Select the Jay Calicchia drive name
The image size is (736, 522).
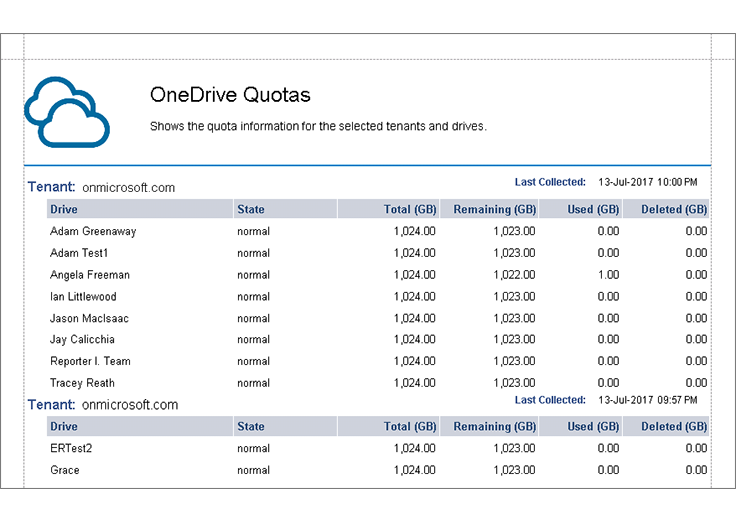point(82,339)
